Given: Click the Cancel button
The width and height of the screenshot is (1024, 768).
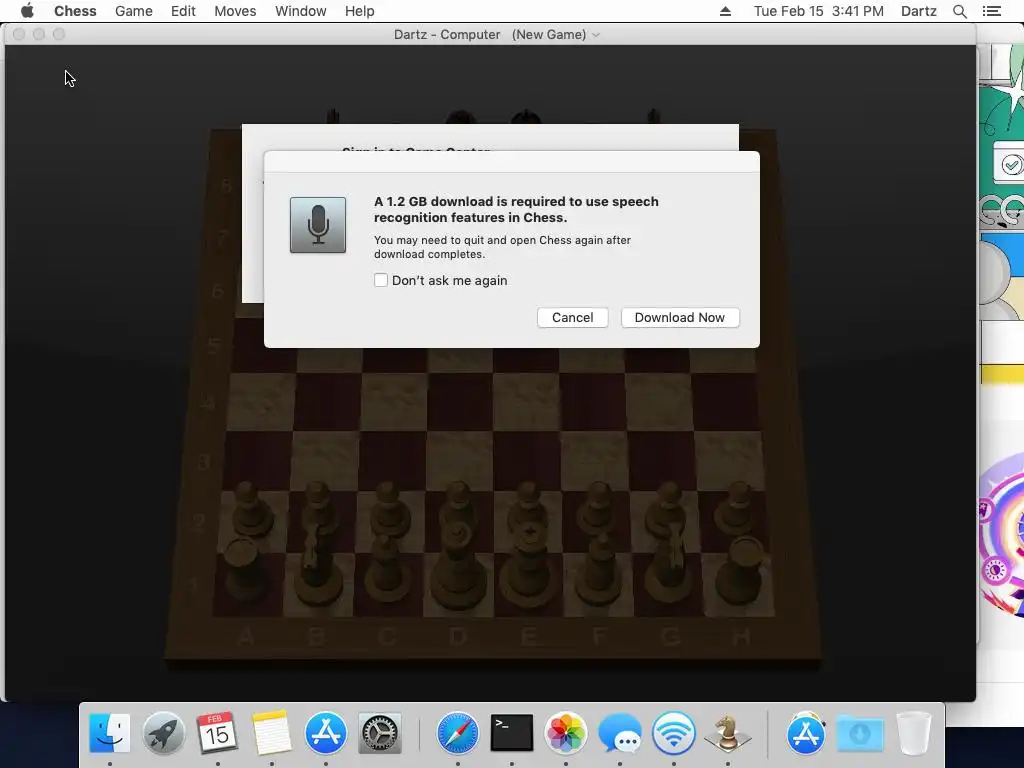Looking at the screenshot, I should [x=572, y=317].
